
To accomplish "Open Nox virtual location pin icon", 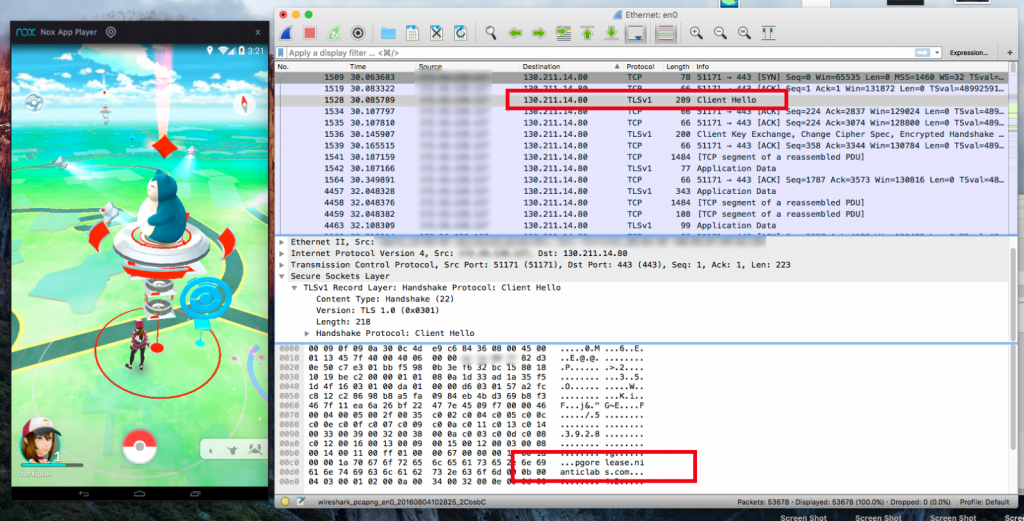I will (110, 32).
